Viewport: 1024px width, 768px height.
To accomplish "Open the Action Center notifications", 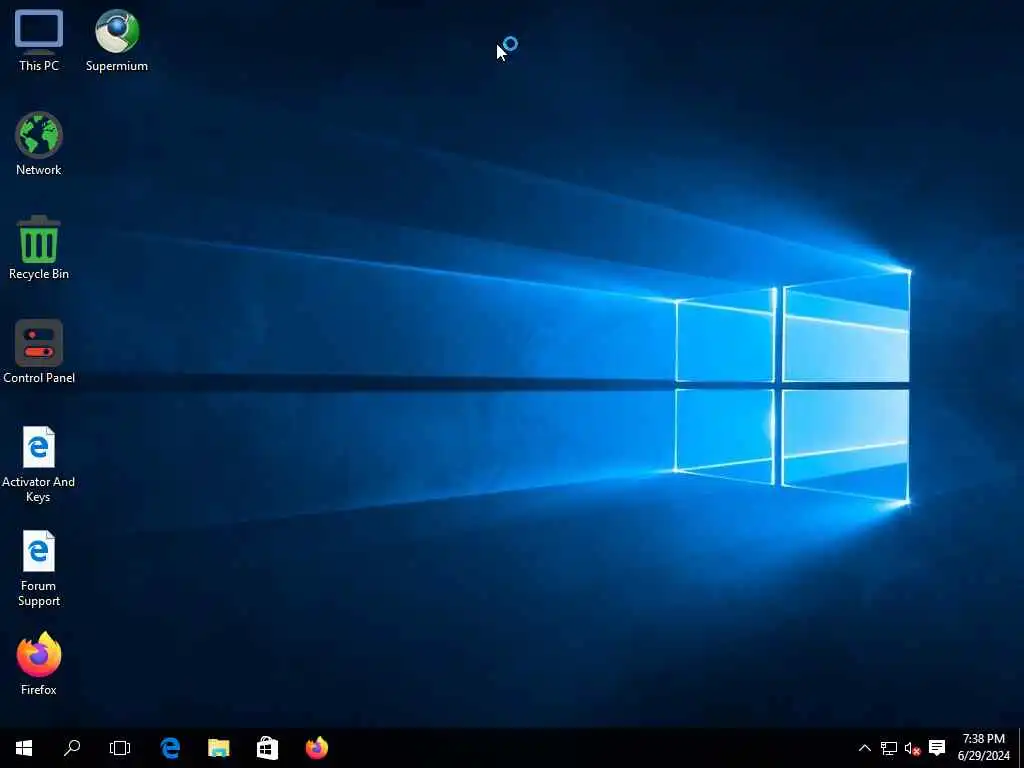I will point(937,748).
